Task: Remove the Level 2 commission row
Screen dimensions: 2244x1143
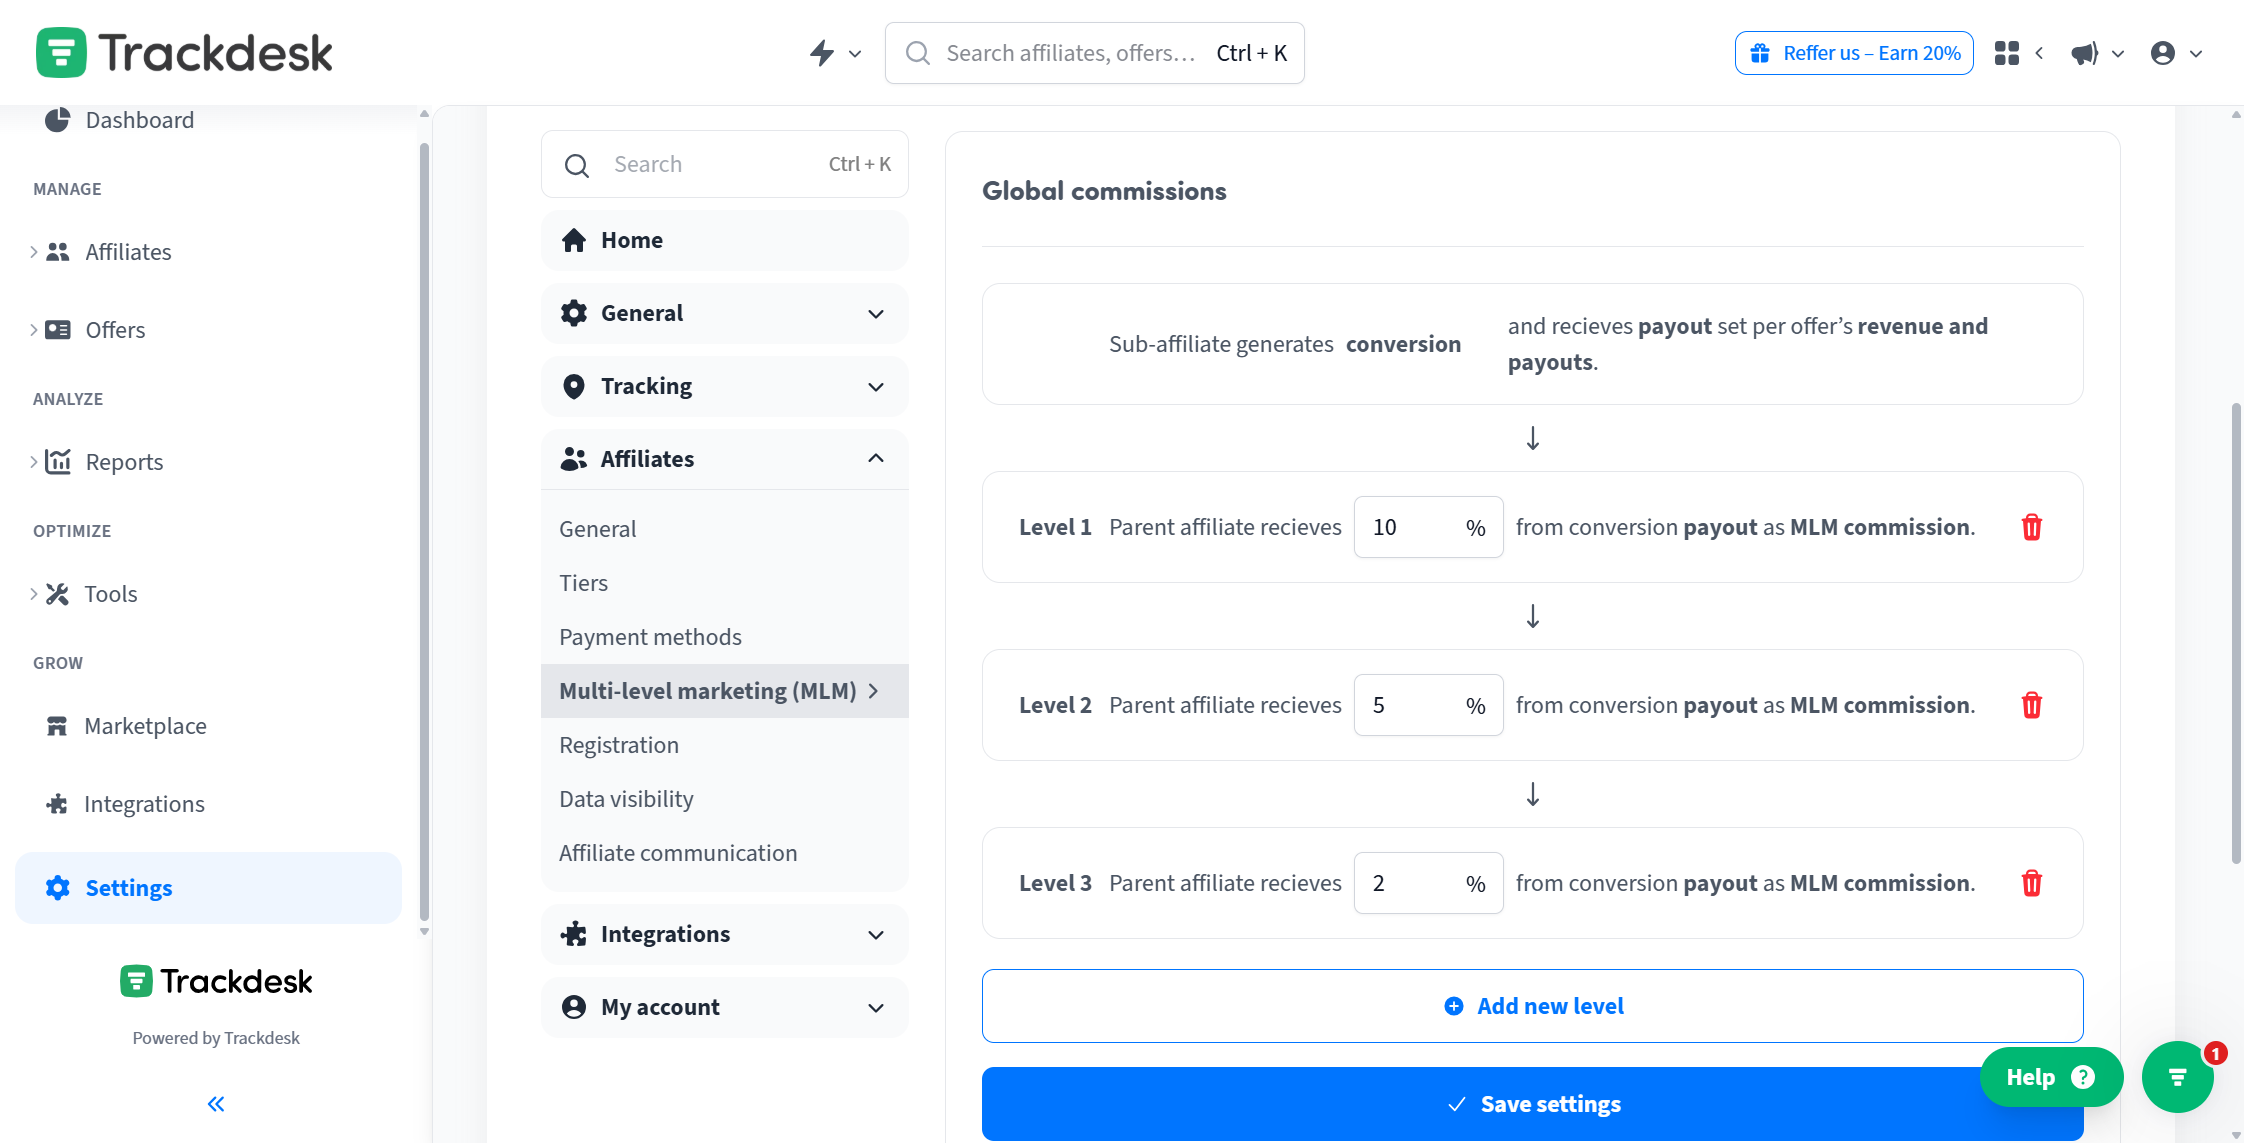Action: point(2031,705)
